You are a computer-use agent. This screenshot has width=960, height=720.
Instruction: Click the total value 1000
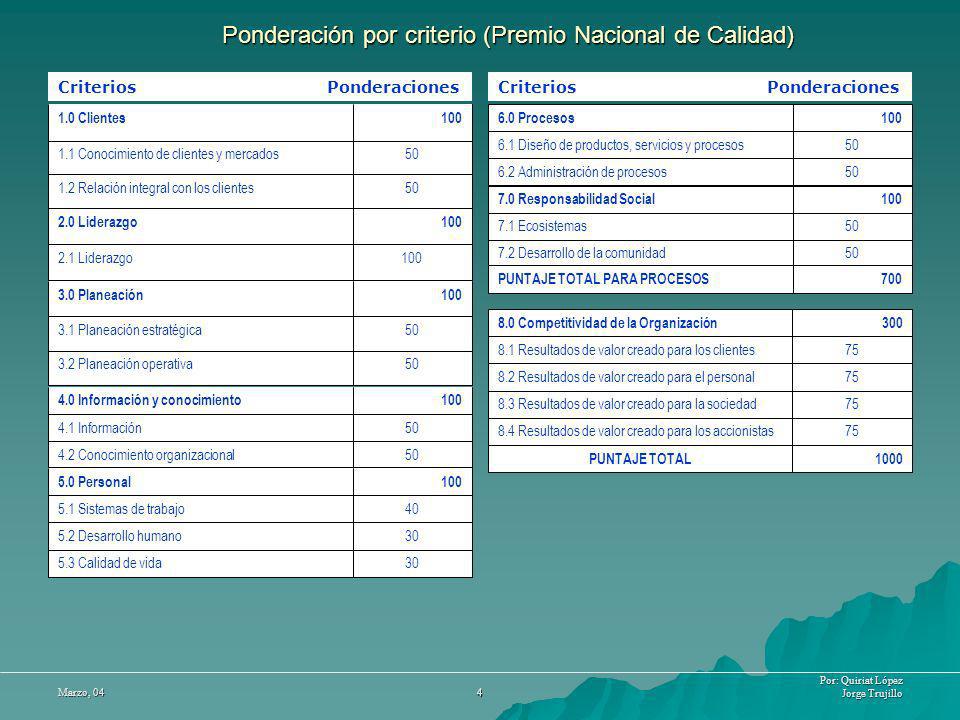point(888,459)
